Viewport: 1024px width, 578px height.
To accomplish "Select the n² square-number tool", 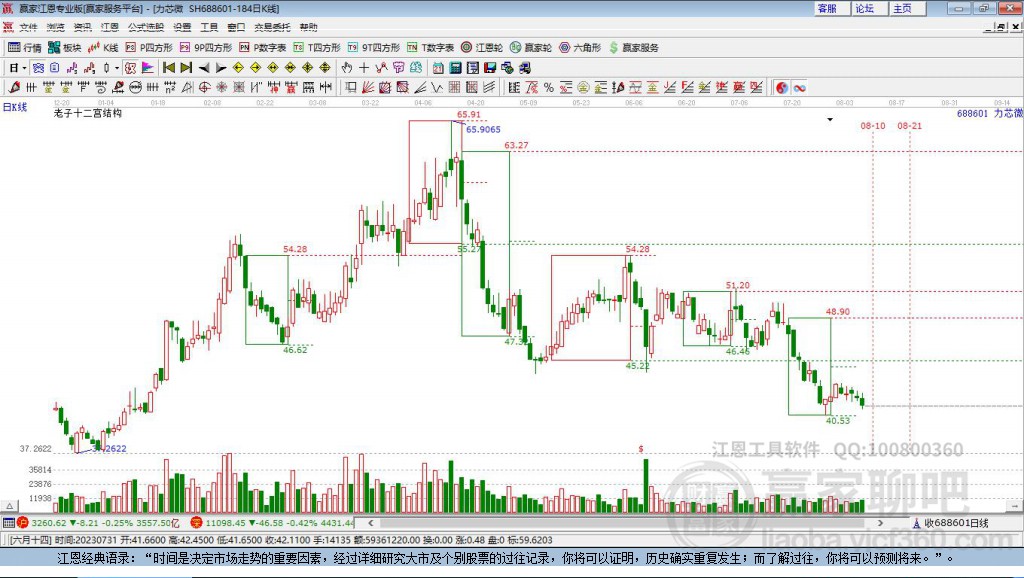I will (170, 88).
